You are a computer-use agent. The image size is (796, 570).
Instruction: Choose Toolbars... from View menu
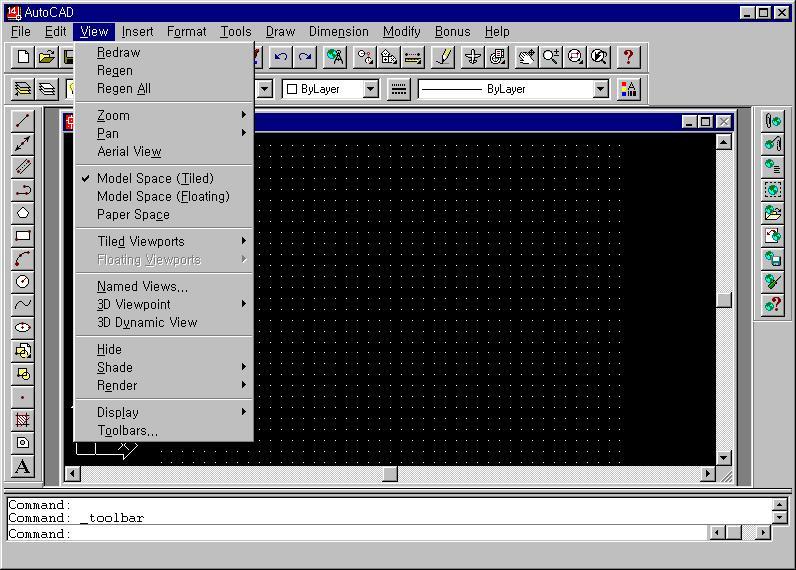164,430
